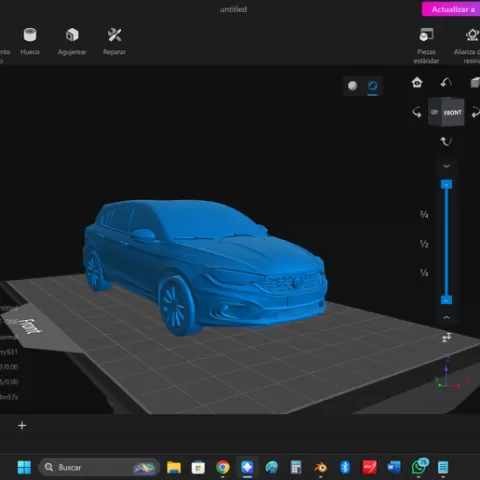Screen dimensions: 480x480
Task: Select the Hueco hollow tool
Action: point(30,41)
